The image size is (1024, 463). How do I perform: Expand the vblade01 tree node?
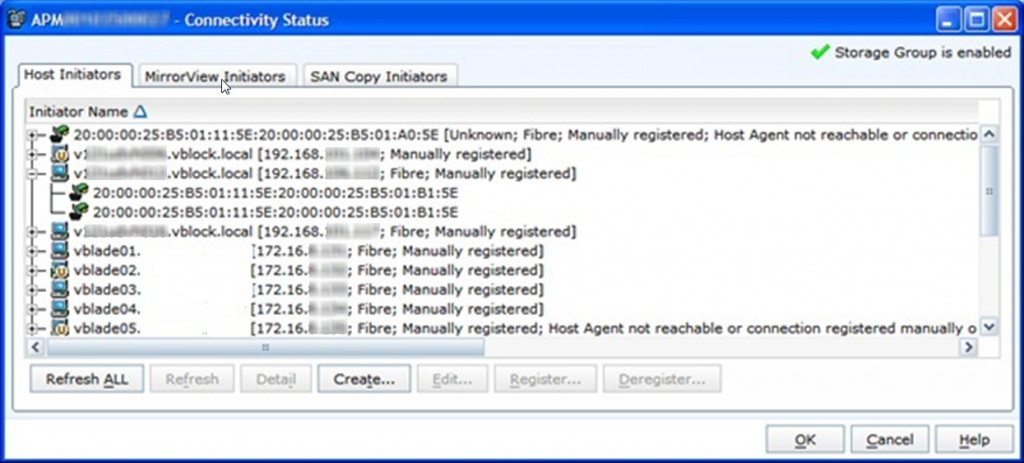pyautogui.click(x=32, y=251)
